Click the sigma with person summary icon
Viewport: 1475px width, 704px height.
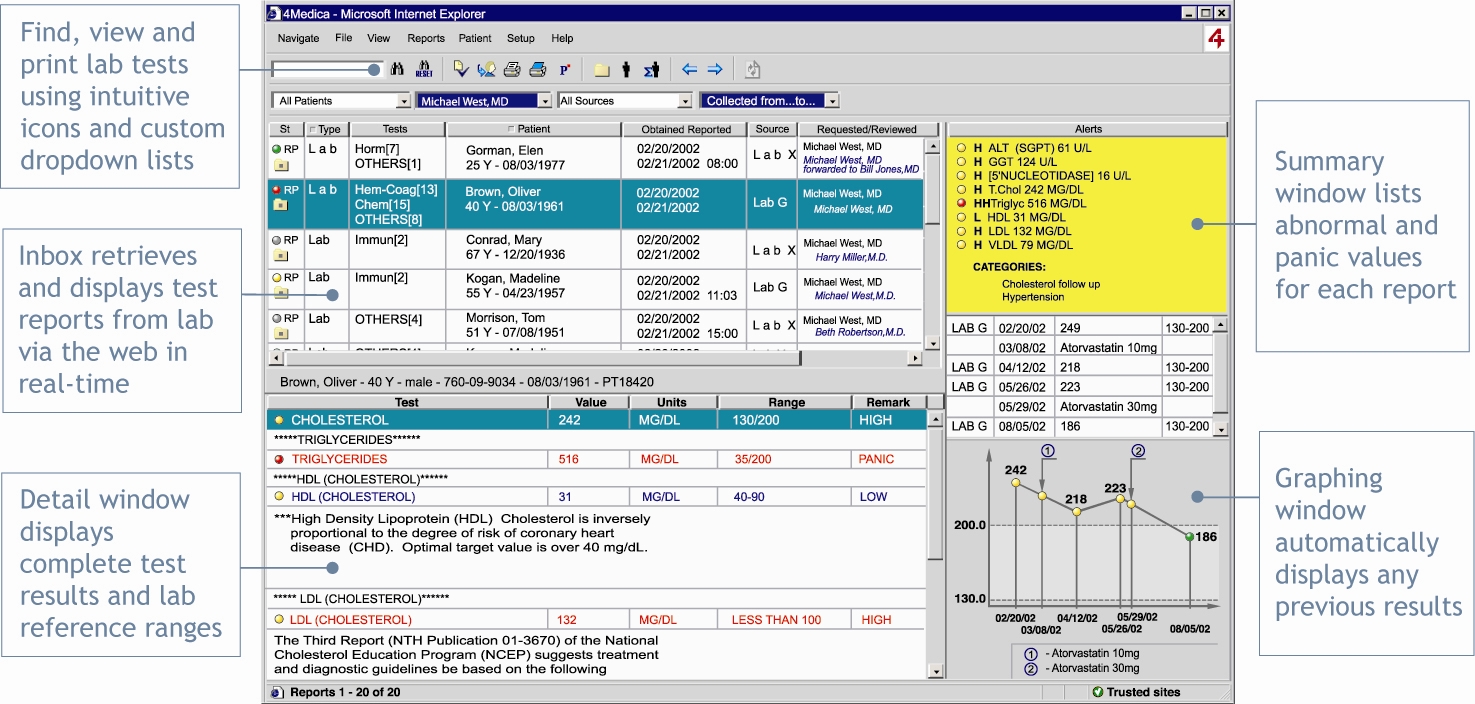tap(651, 70)
